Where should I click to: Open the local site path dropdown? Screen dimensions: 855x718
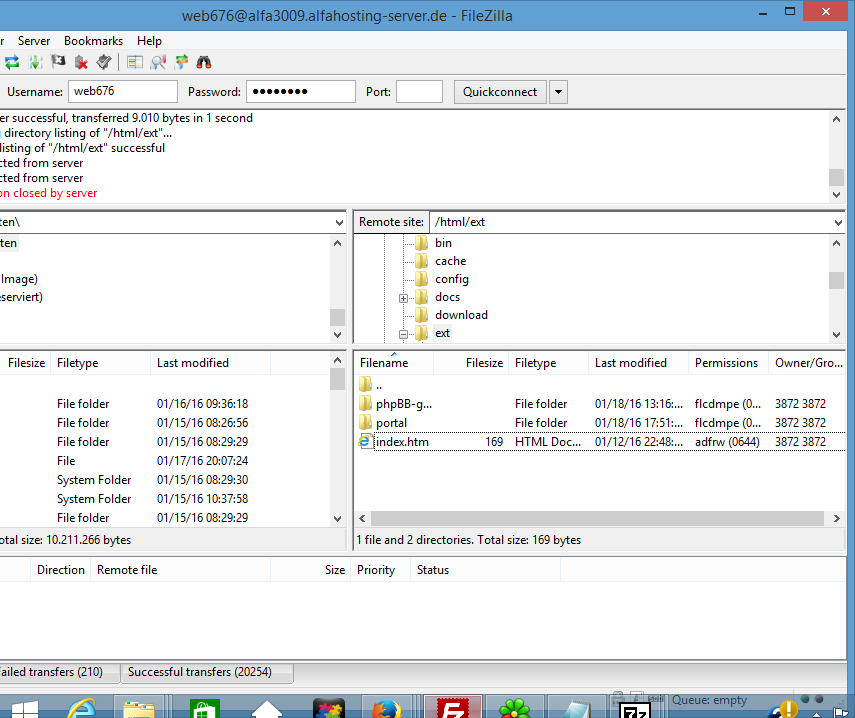(339, 222)
